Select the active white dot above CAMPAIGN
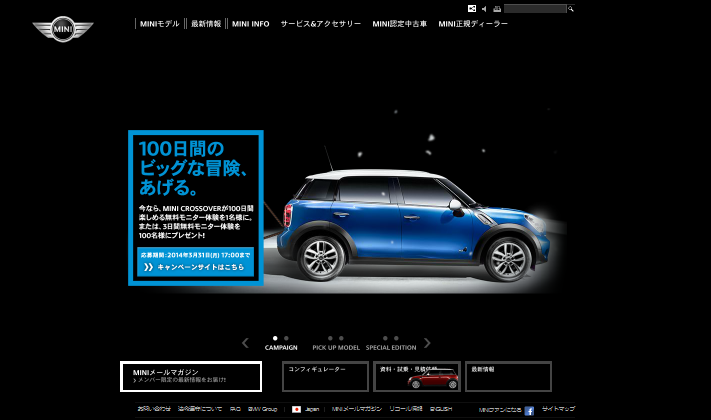Viewport: 711px width, 420px height. (275, 338)
